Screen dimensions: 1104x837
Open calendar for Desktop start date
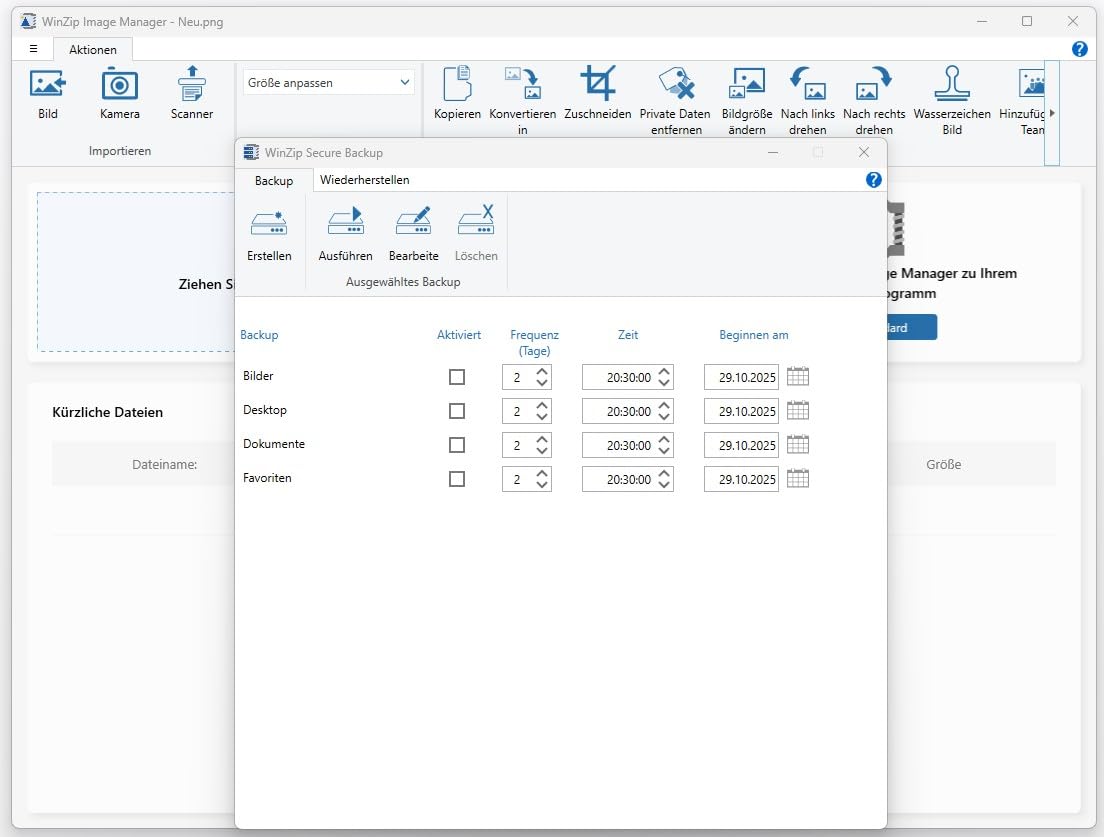click(798, 410)
